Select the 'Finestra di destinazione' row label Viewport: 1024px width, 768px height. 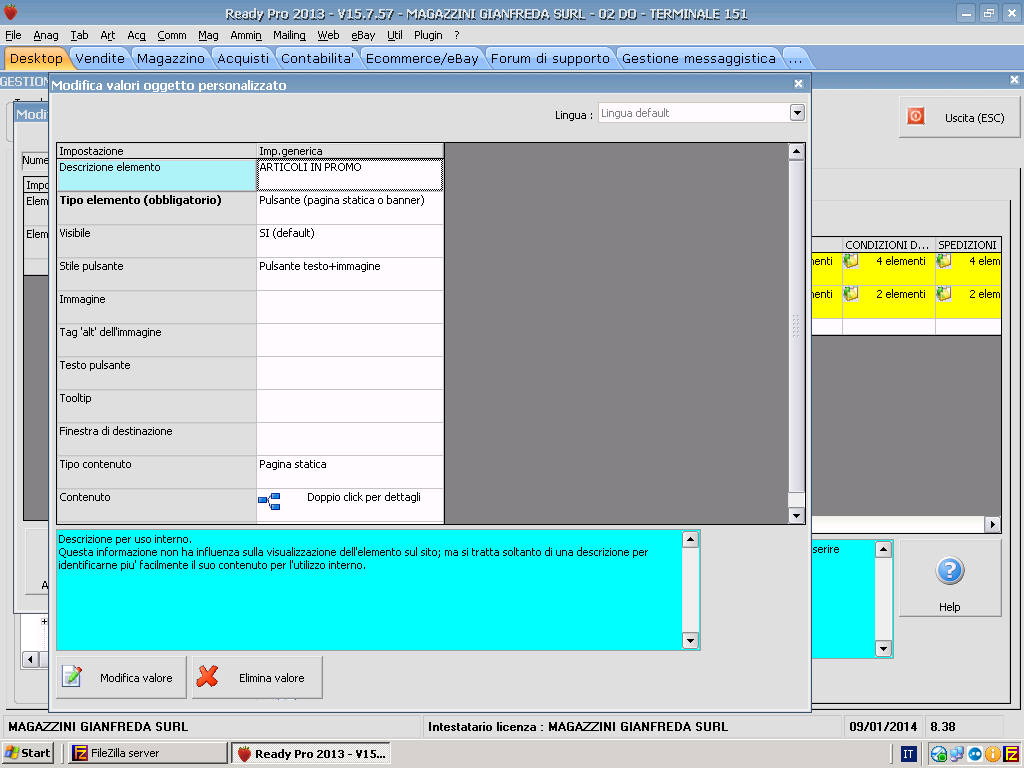pos(157,439)
